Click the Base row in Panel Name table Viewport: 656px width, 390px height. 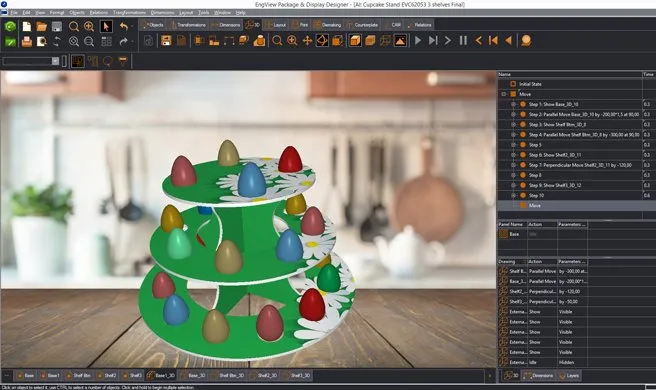[514, 234]
